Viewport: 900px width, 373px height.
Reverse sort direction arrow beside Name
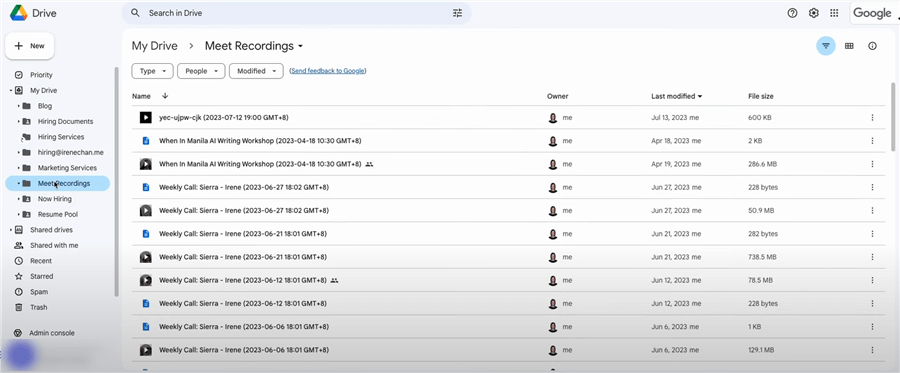click(165, 96)
